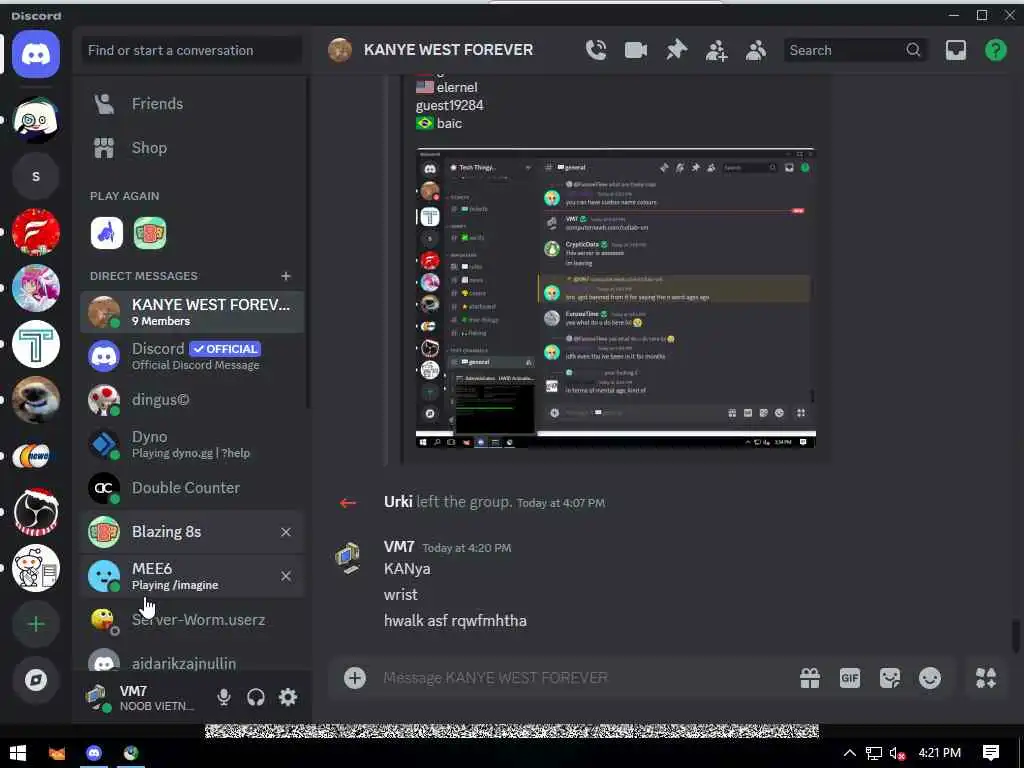The image size is (1024, 768).
Task: Open pinned messages
Action: point(676,50)
